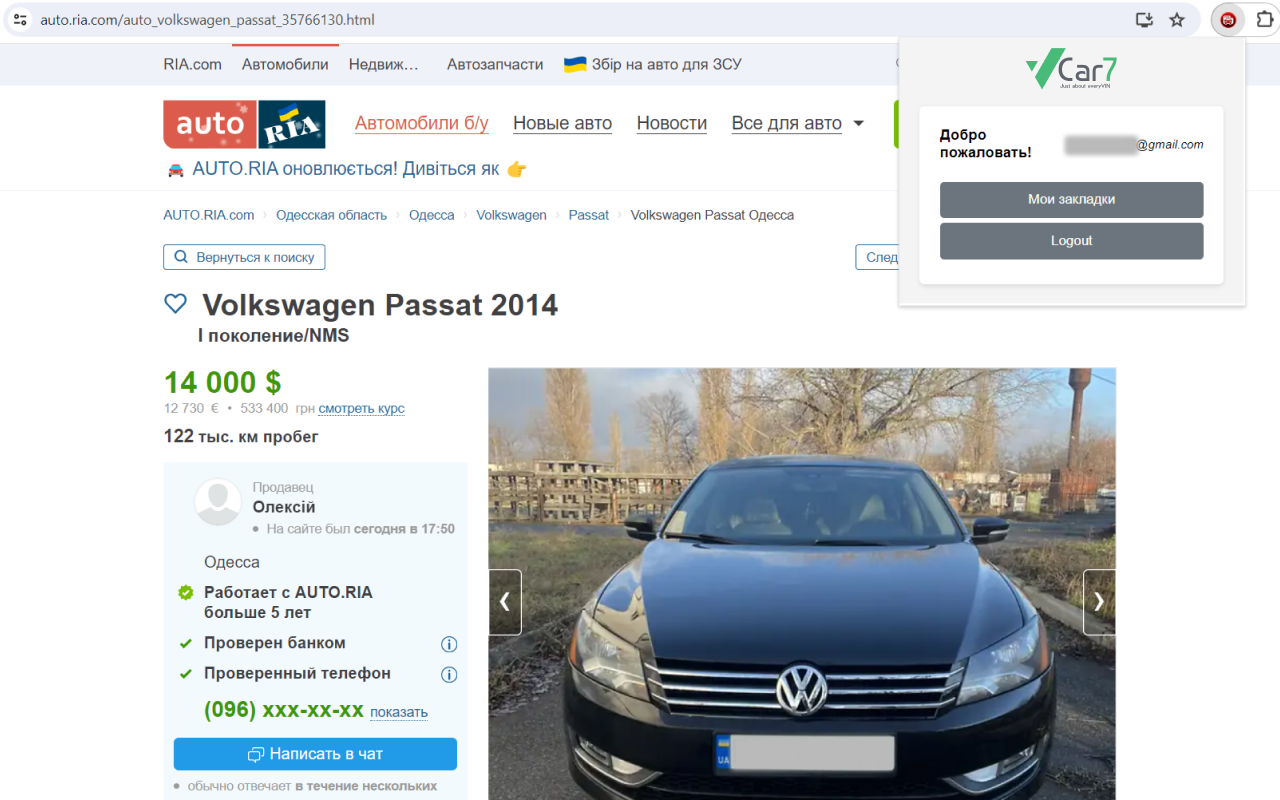Bookmark this page with the star icon
Image resolution: width=1280 pixels, height=800 pixels.
click(x=1177, y=20)
